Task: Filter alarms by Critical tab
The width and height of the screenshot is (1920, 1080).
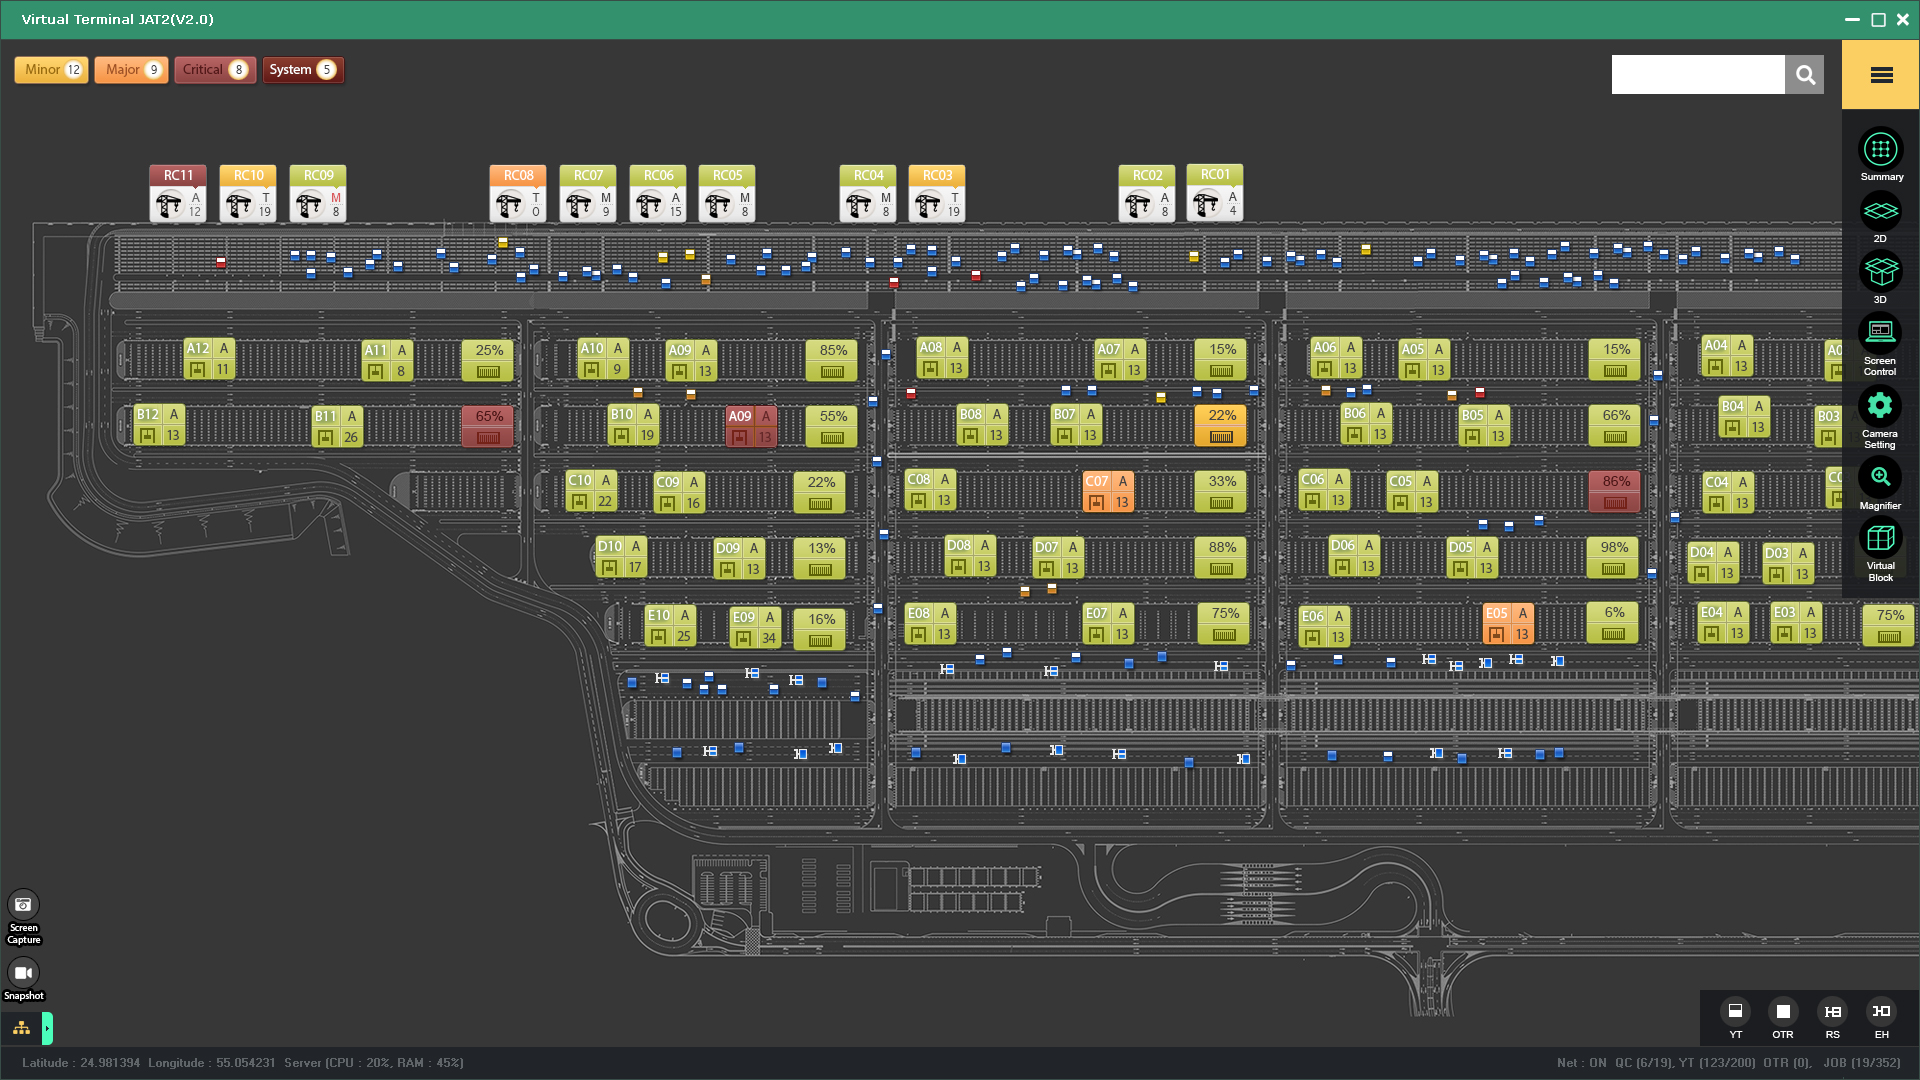Action: [214, 70]
